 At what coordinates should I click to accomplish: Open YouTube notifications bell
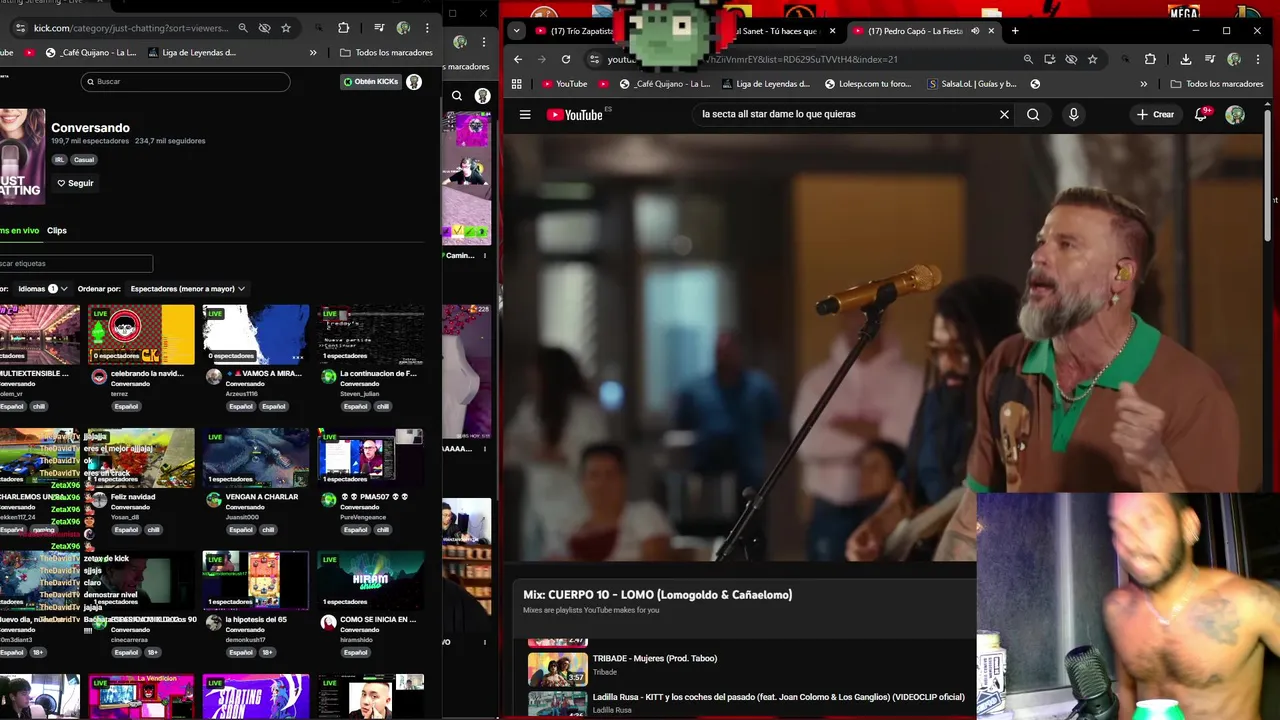point(1201,114)
